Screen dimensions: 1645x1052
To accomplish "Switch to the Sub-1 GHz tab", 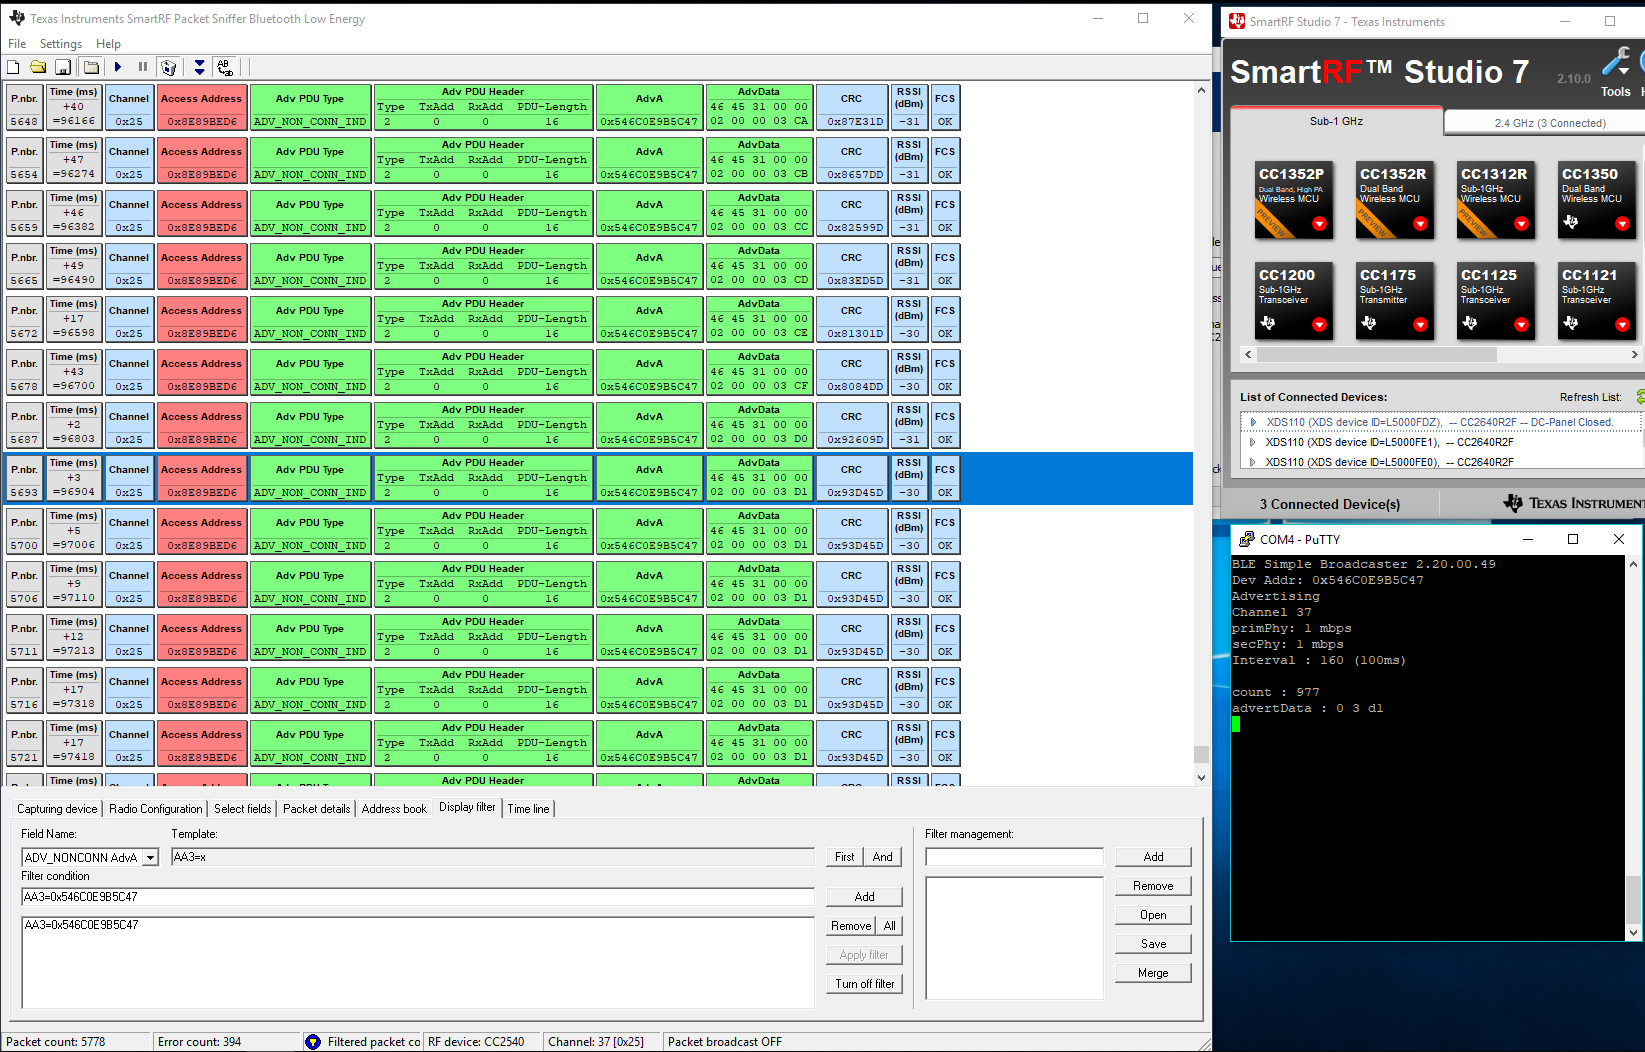I will tap(1336, 121).
